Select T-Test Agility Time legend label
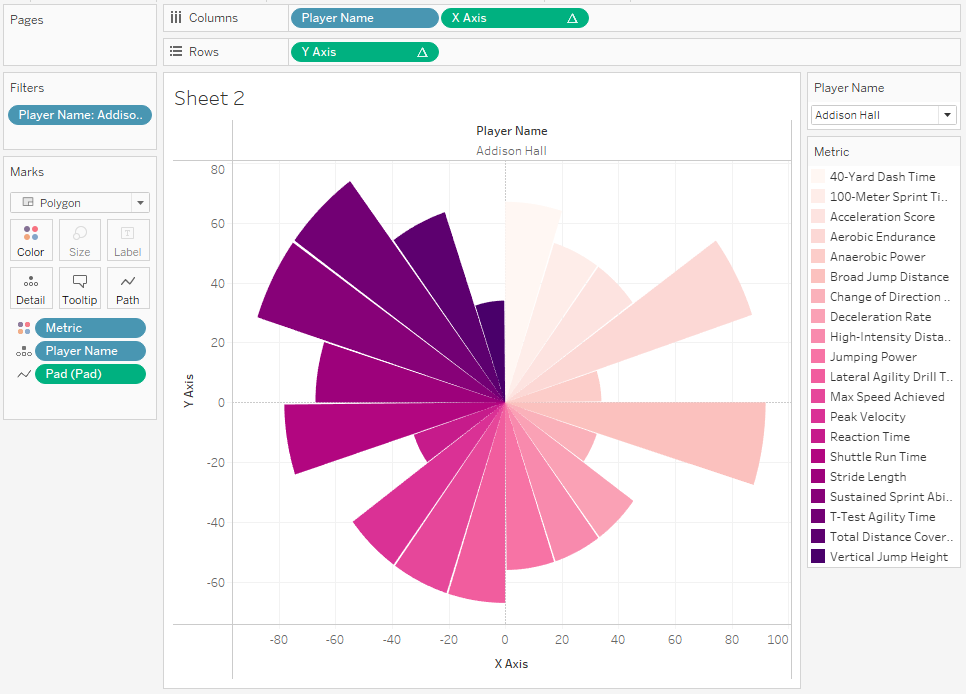Screen dimensions: 966x694 click(882, 516)
